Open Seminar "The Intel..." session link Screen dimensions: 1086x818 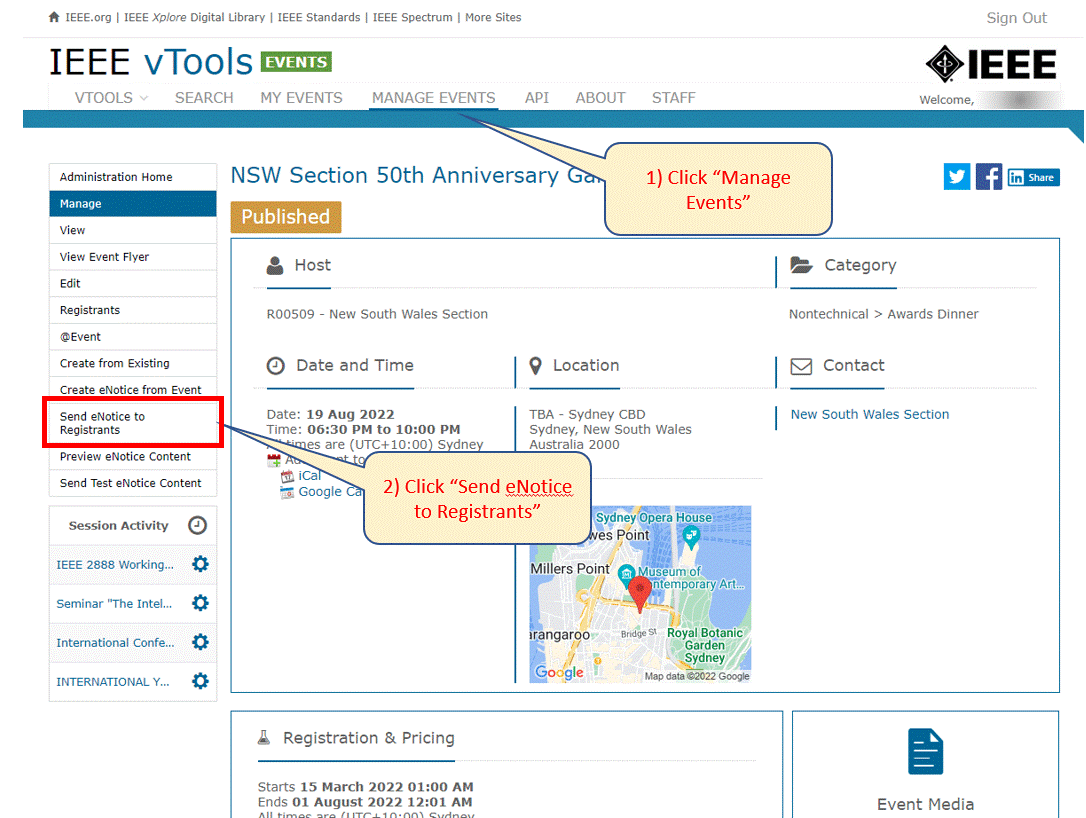114,603
